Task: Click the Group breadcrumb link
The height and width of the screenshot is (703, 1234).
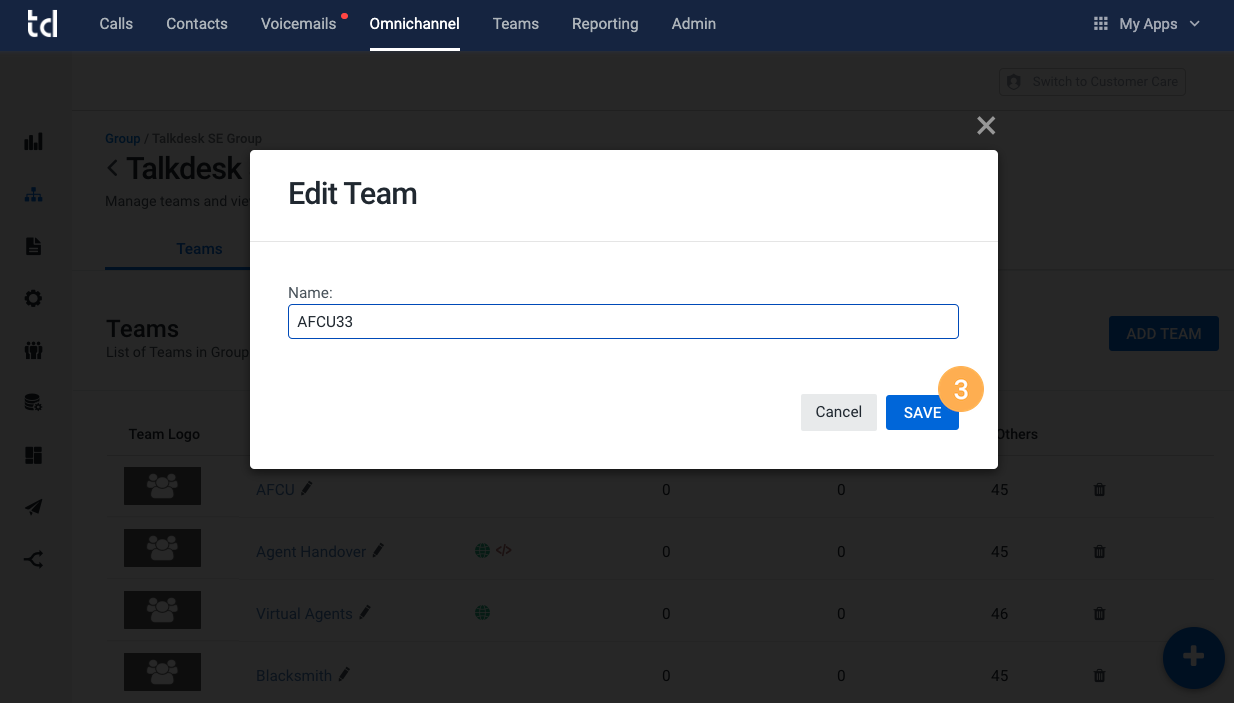Action: click(123, 139)
